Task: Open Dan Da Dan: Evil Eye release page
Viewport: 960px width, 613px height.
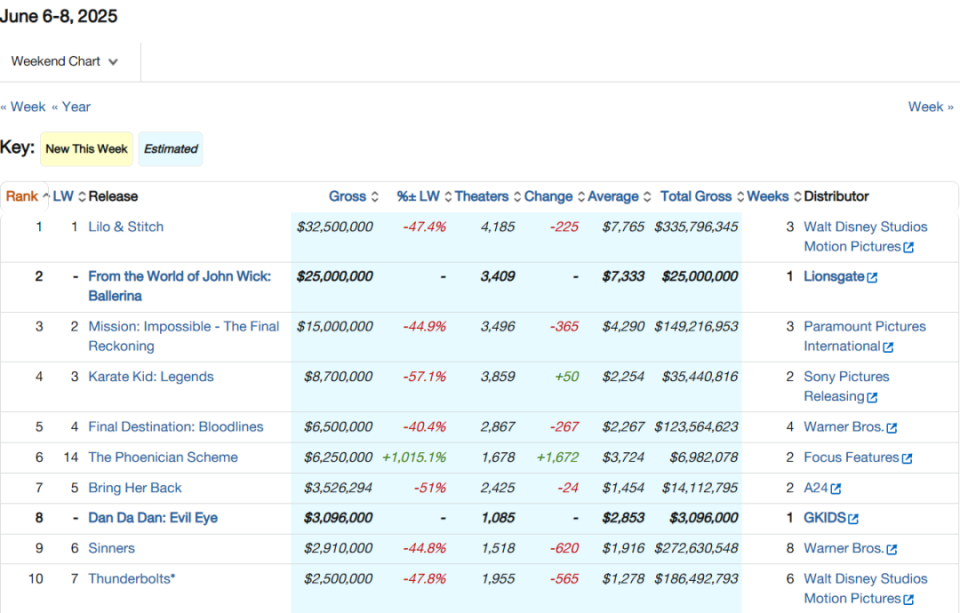Action: [x=153, y=518]
